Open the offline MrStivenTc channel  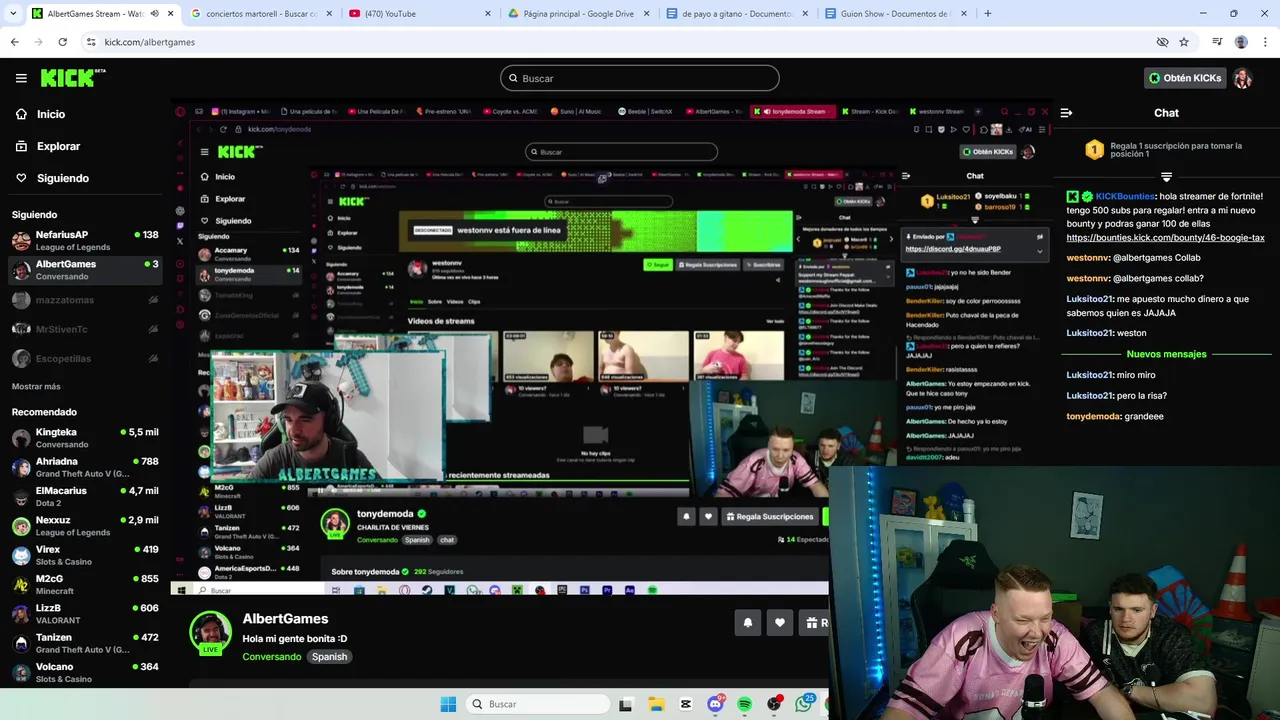click(x=85, y=329)
